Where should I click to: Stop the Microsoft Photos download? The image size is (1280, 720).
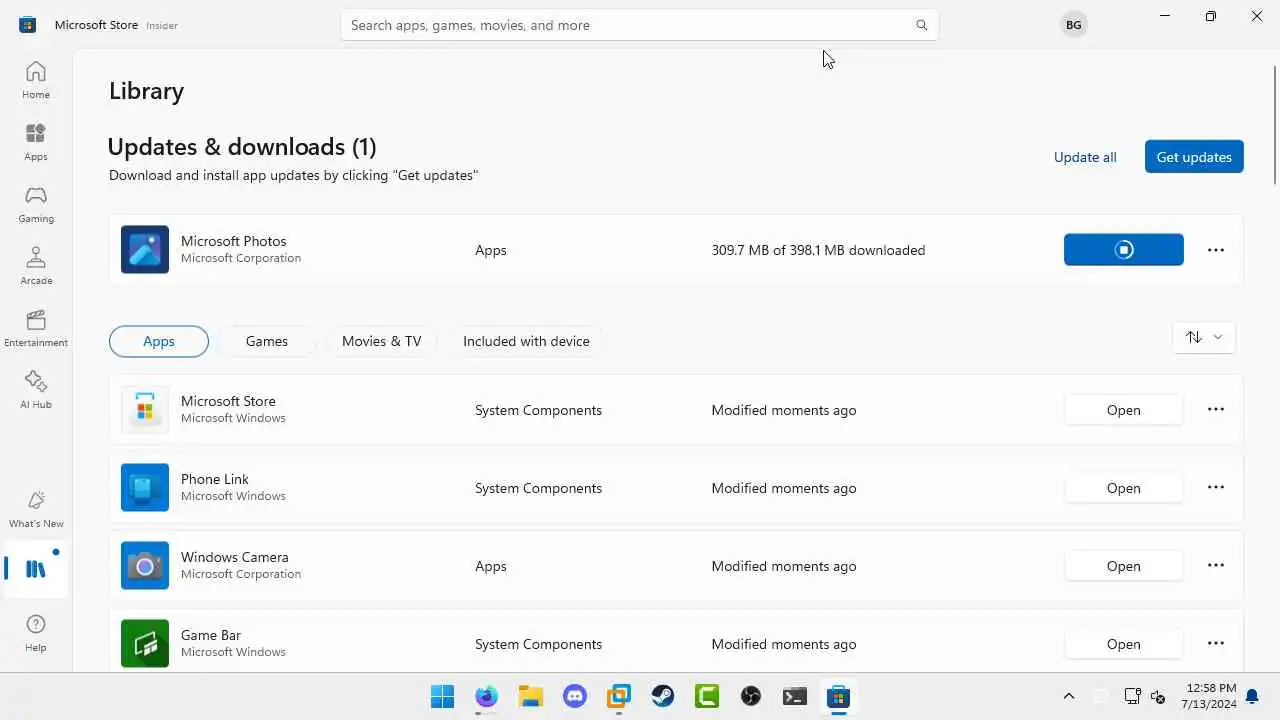coord(1124,250)
